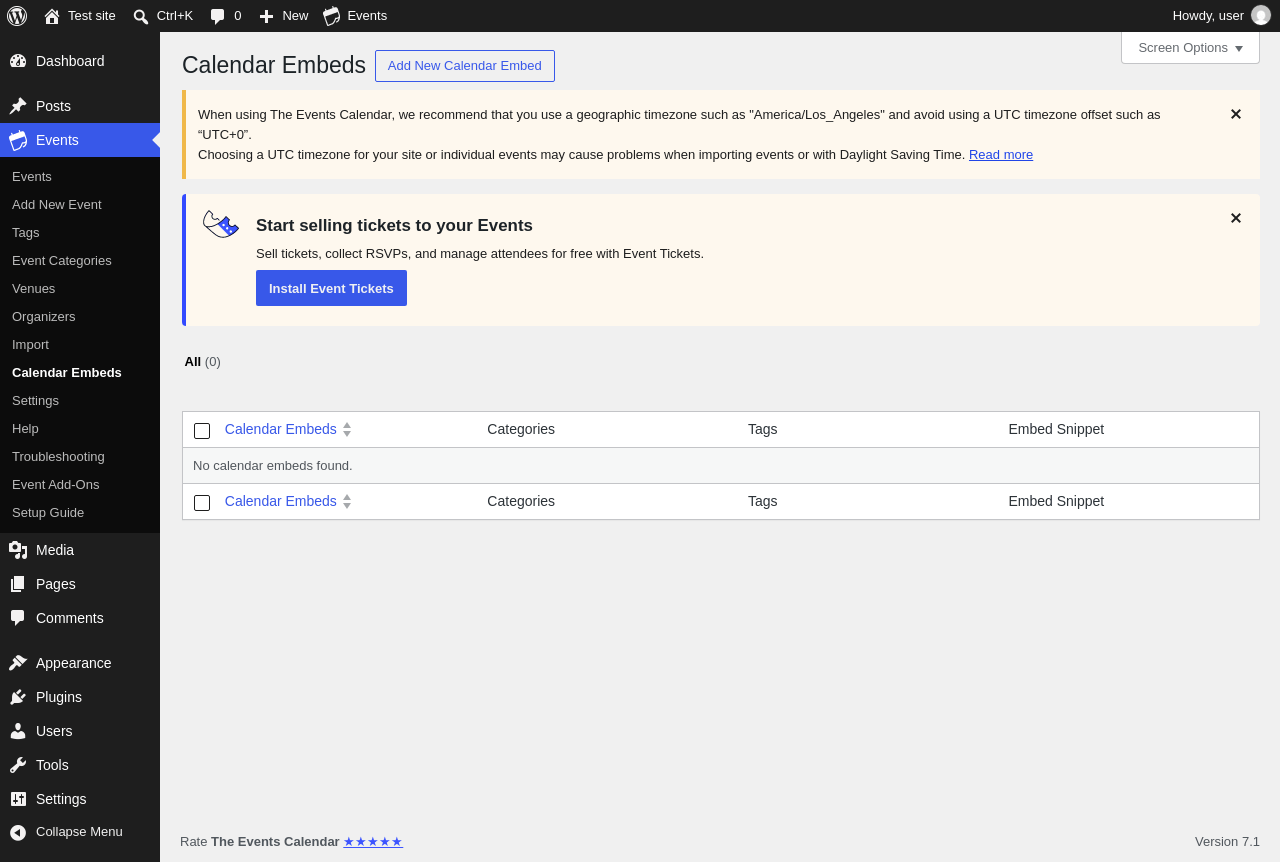Open Troubleshooting submenu item
This screenshot has height=862, width=1280.
pyautogui.click(x=58, y=457)
